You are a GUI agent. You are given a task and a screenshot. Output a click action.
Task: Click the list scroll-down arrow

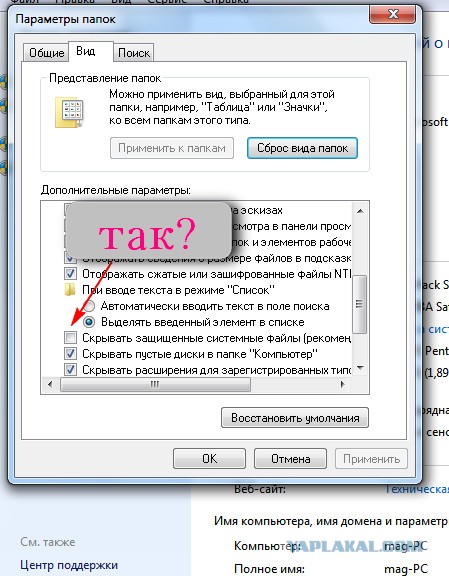pos(360,368)
